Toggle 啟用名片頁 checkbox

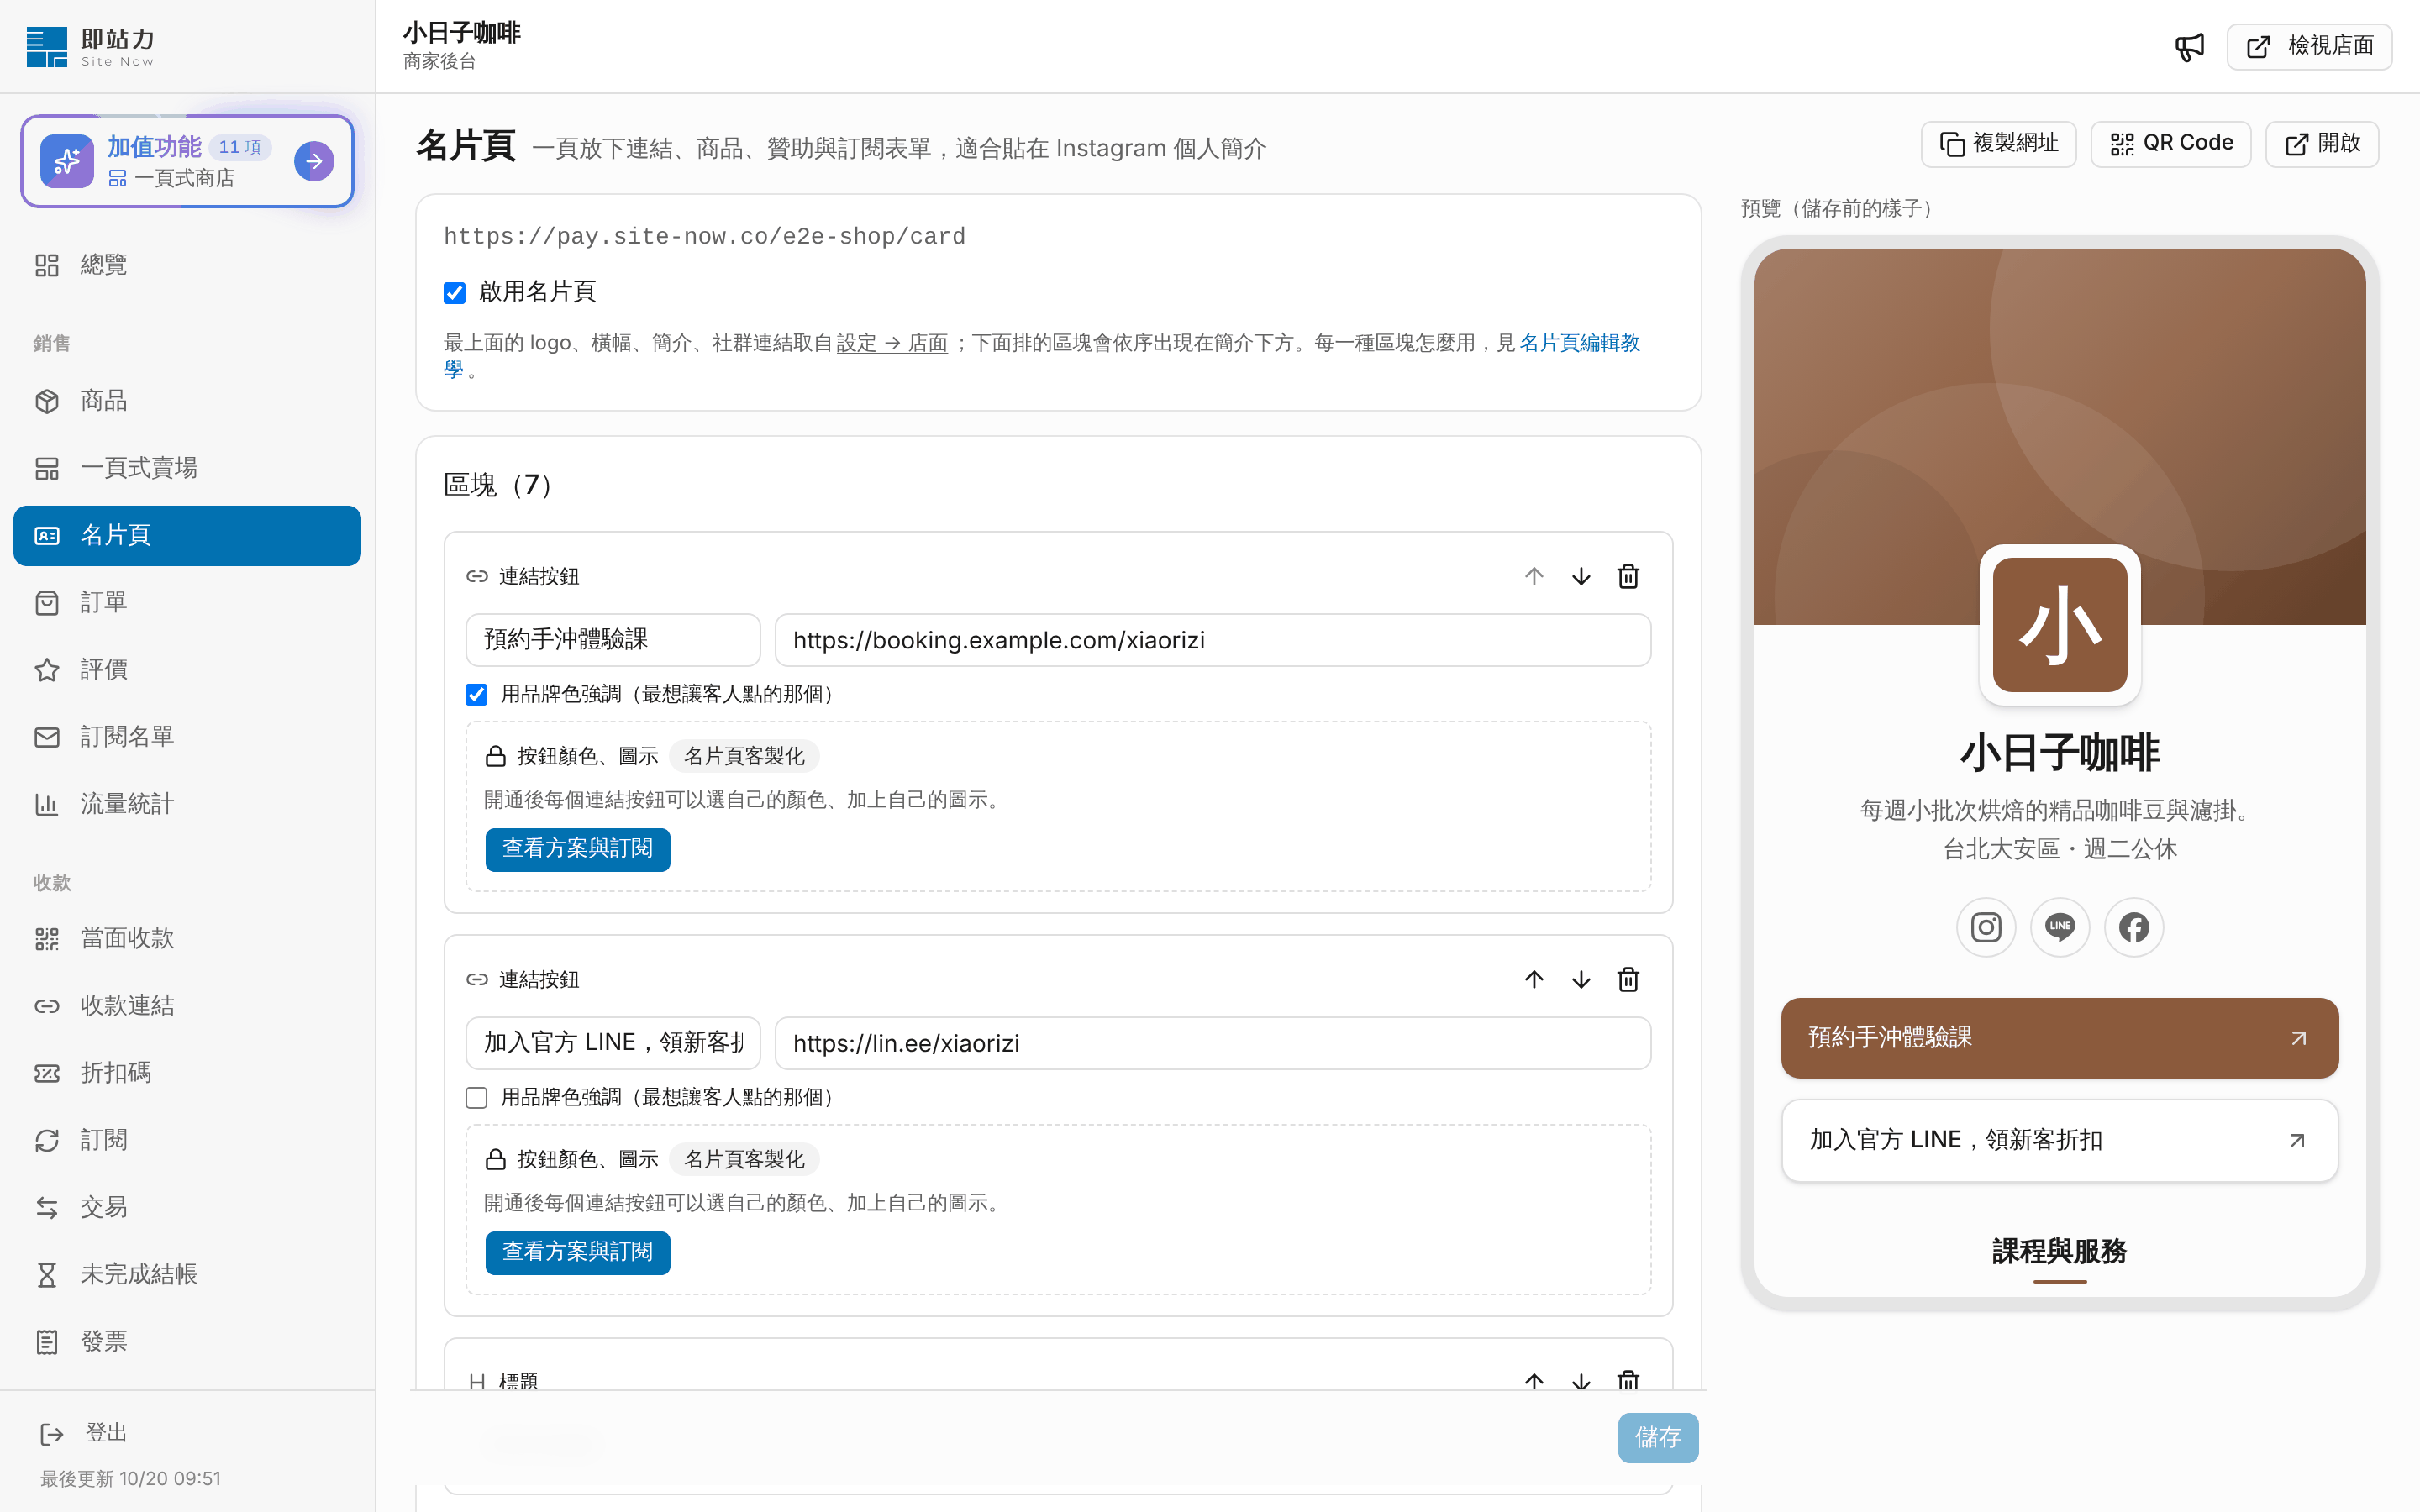pyautogui.click(x=455, y=292)
